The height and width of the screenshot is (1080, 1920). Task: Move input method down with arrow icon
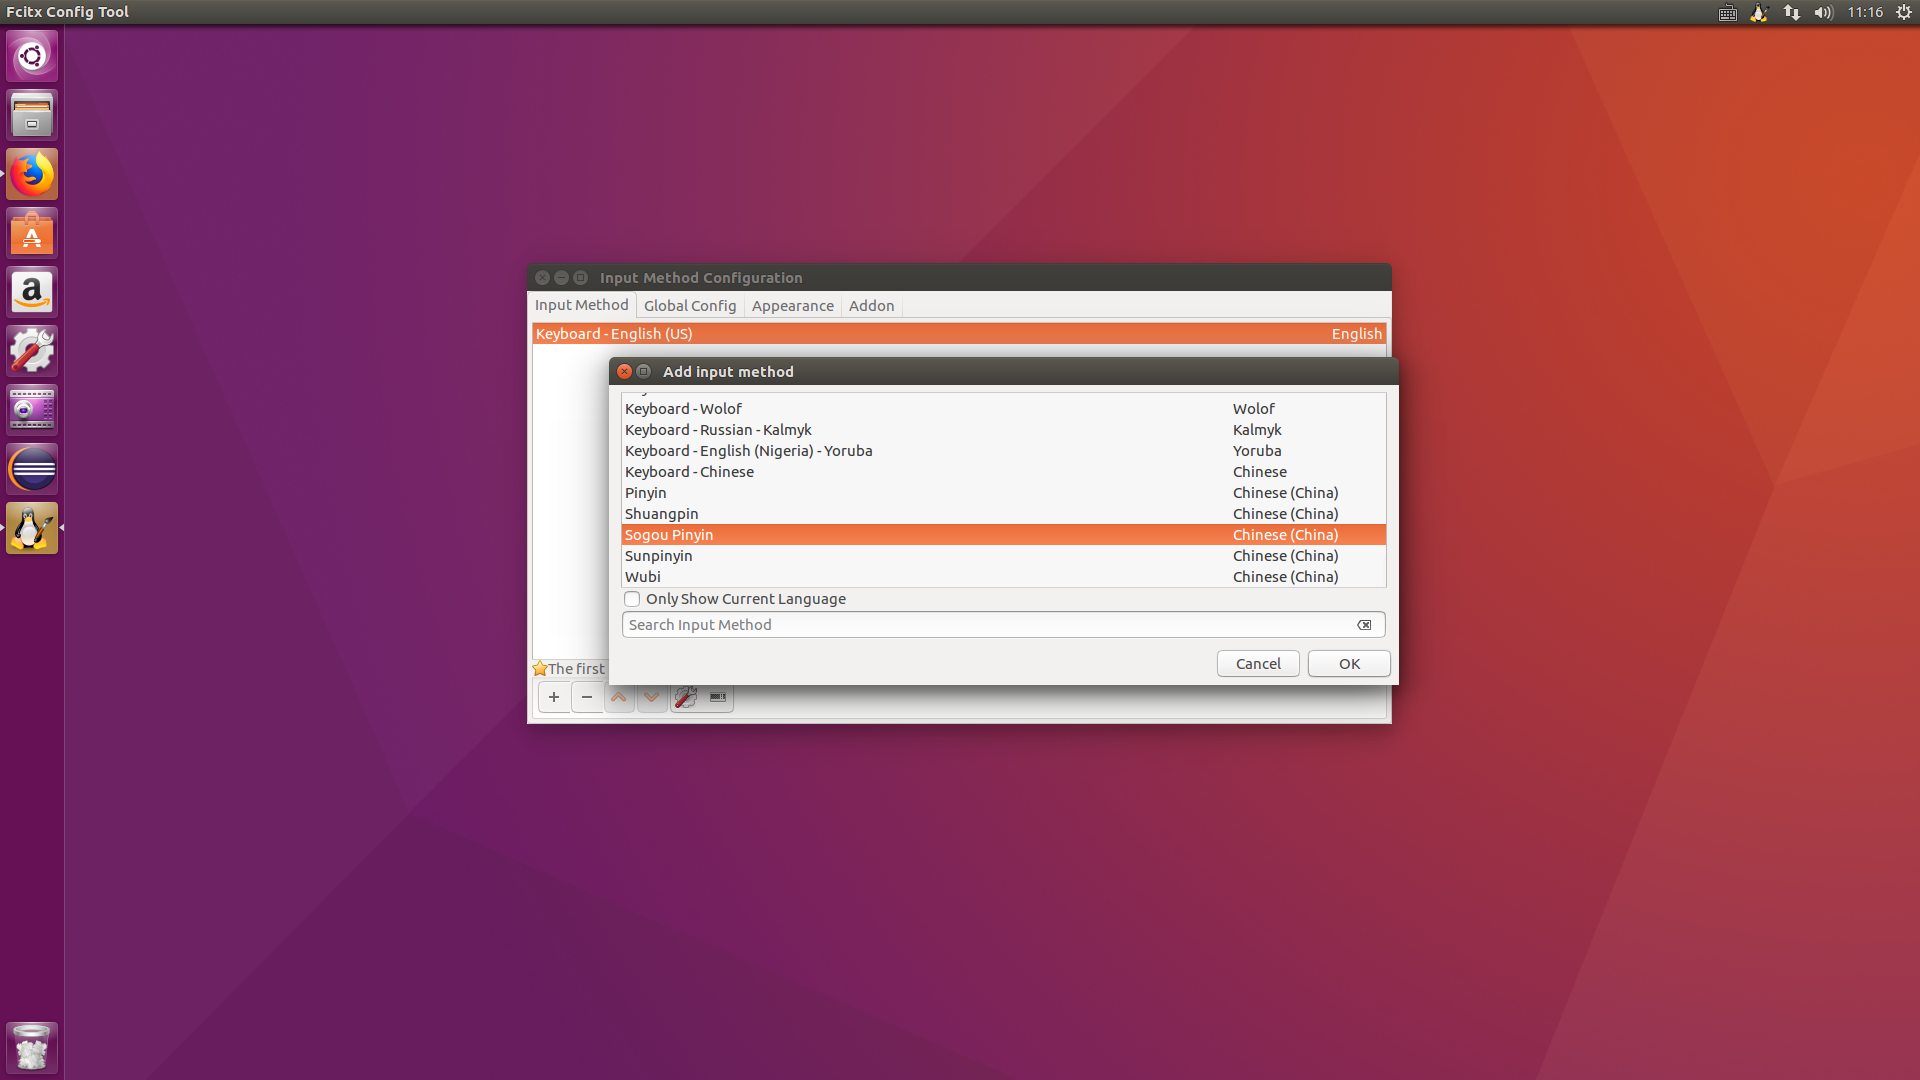652,697
